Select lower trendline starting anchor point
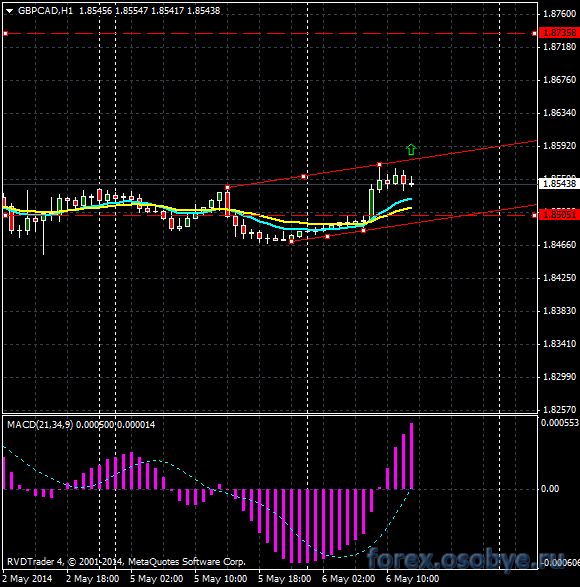 (x=292, y=242)
